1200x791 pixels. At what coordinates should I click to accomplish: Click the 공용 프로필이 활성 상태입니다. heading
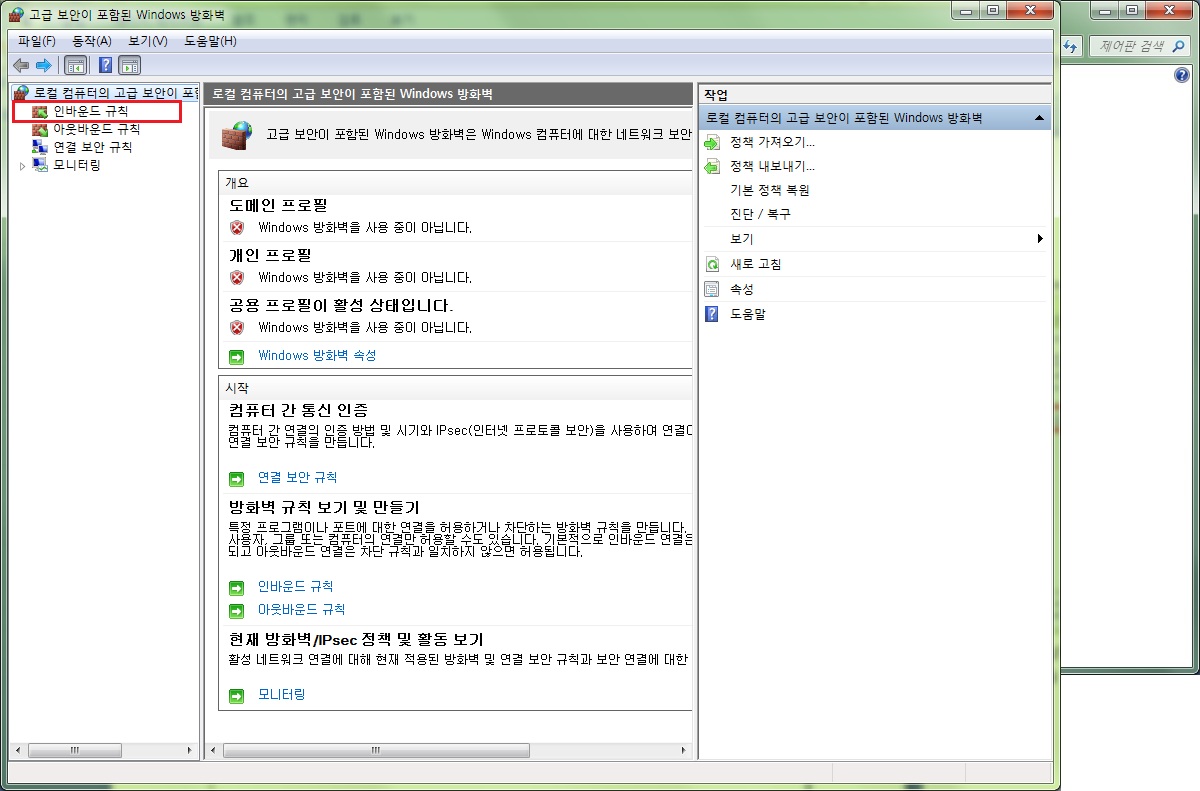[x=341, y=305]
